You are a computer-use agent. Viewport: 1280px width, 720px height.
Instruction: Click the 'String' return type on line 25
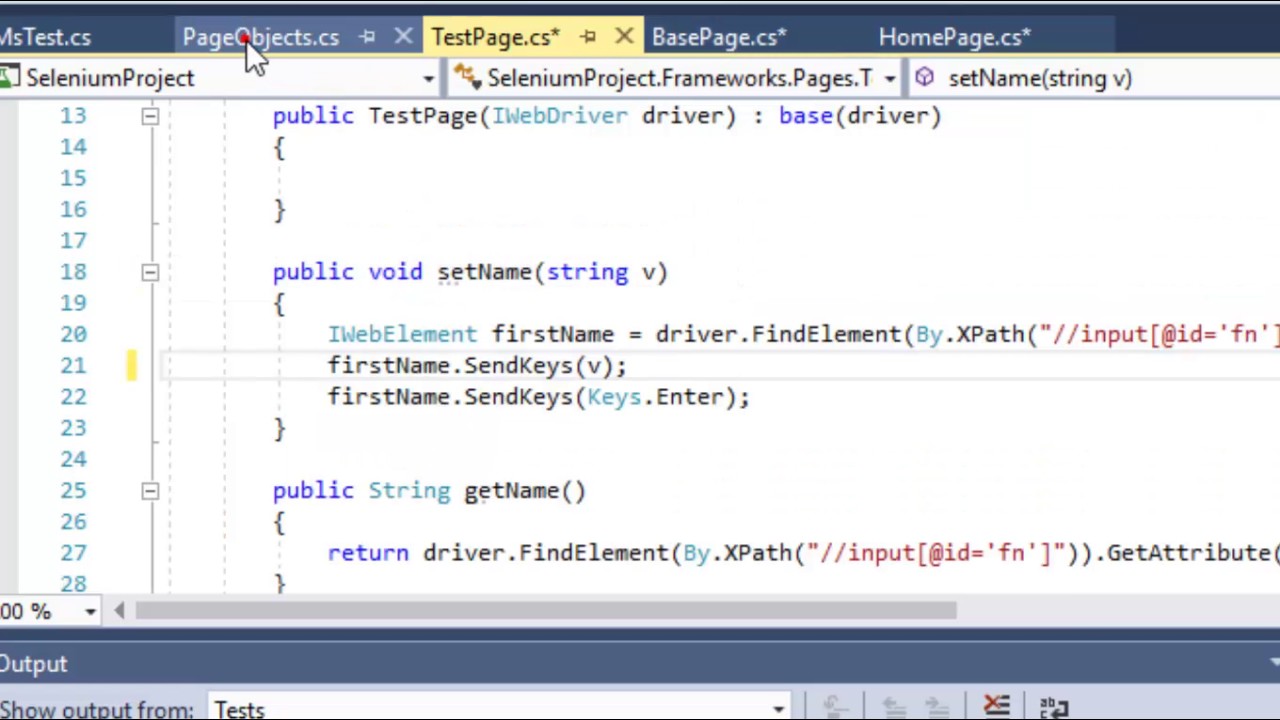pos(409,491)
